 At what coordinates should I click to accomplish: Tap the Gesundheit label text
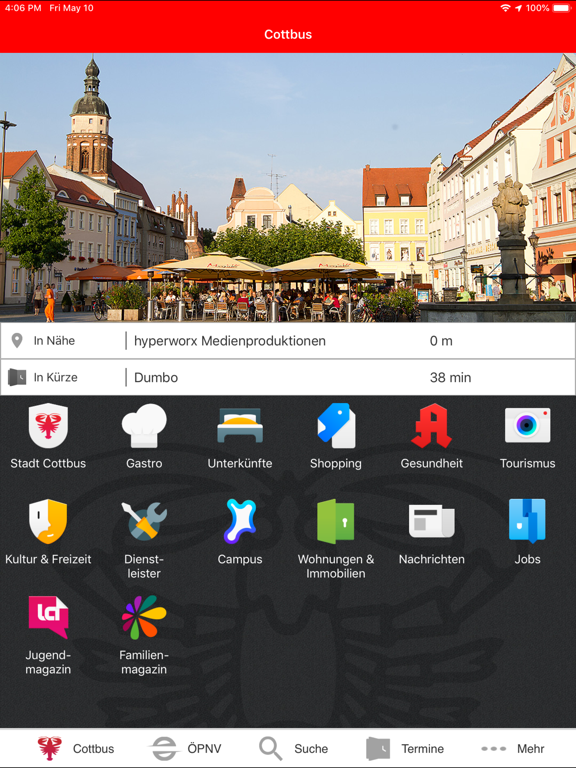pyautogui.click(x=432, y=463)
